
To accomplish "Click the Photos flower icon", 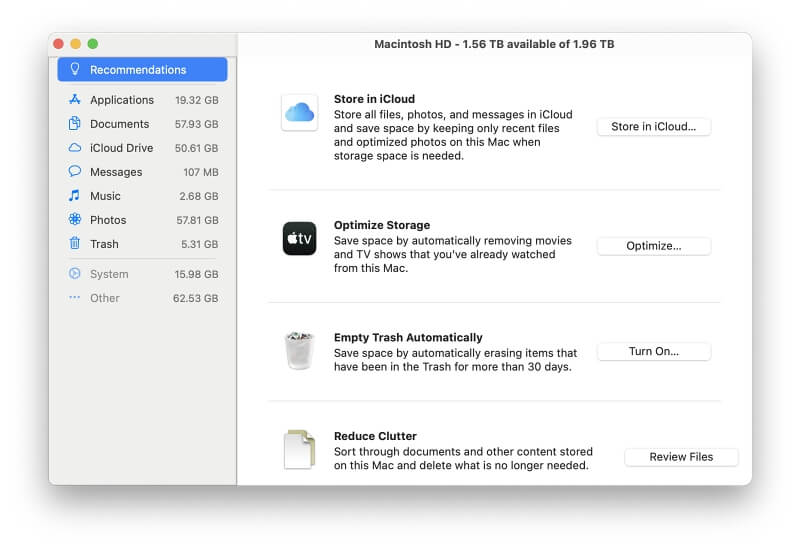I will pos(75,219).
